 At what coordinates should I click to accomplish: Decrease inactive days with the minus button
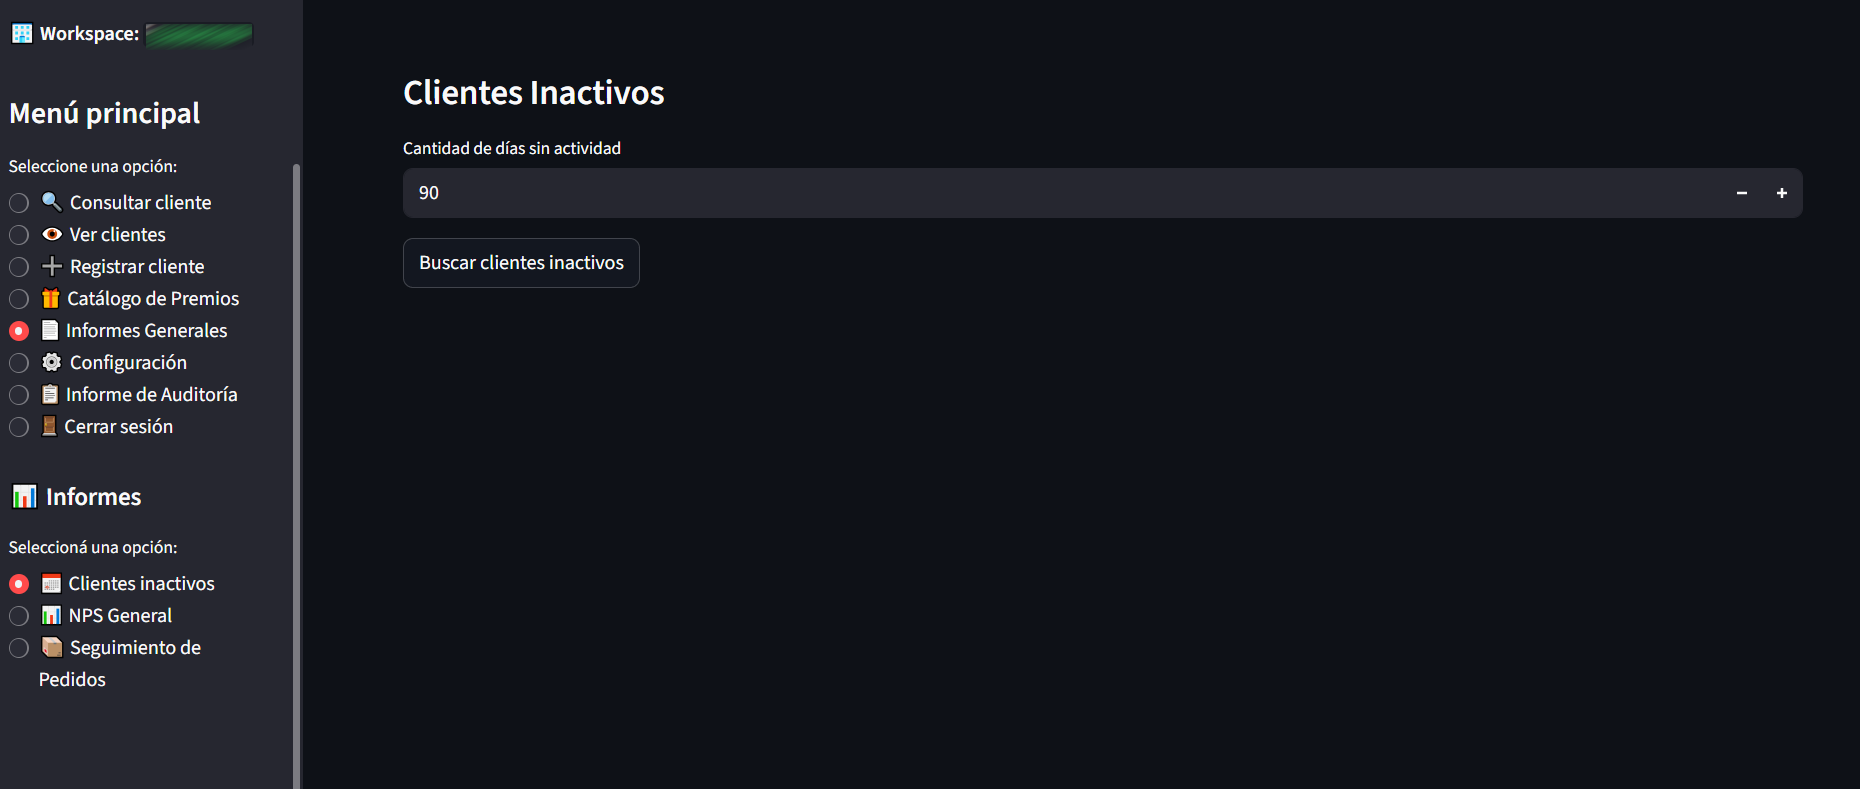click(x=1742, y=193)
